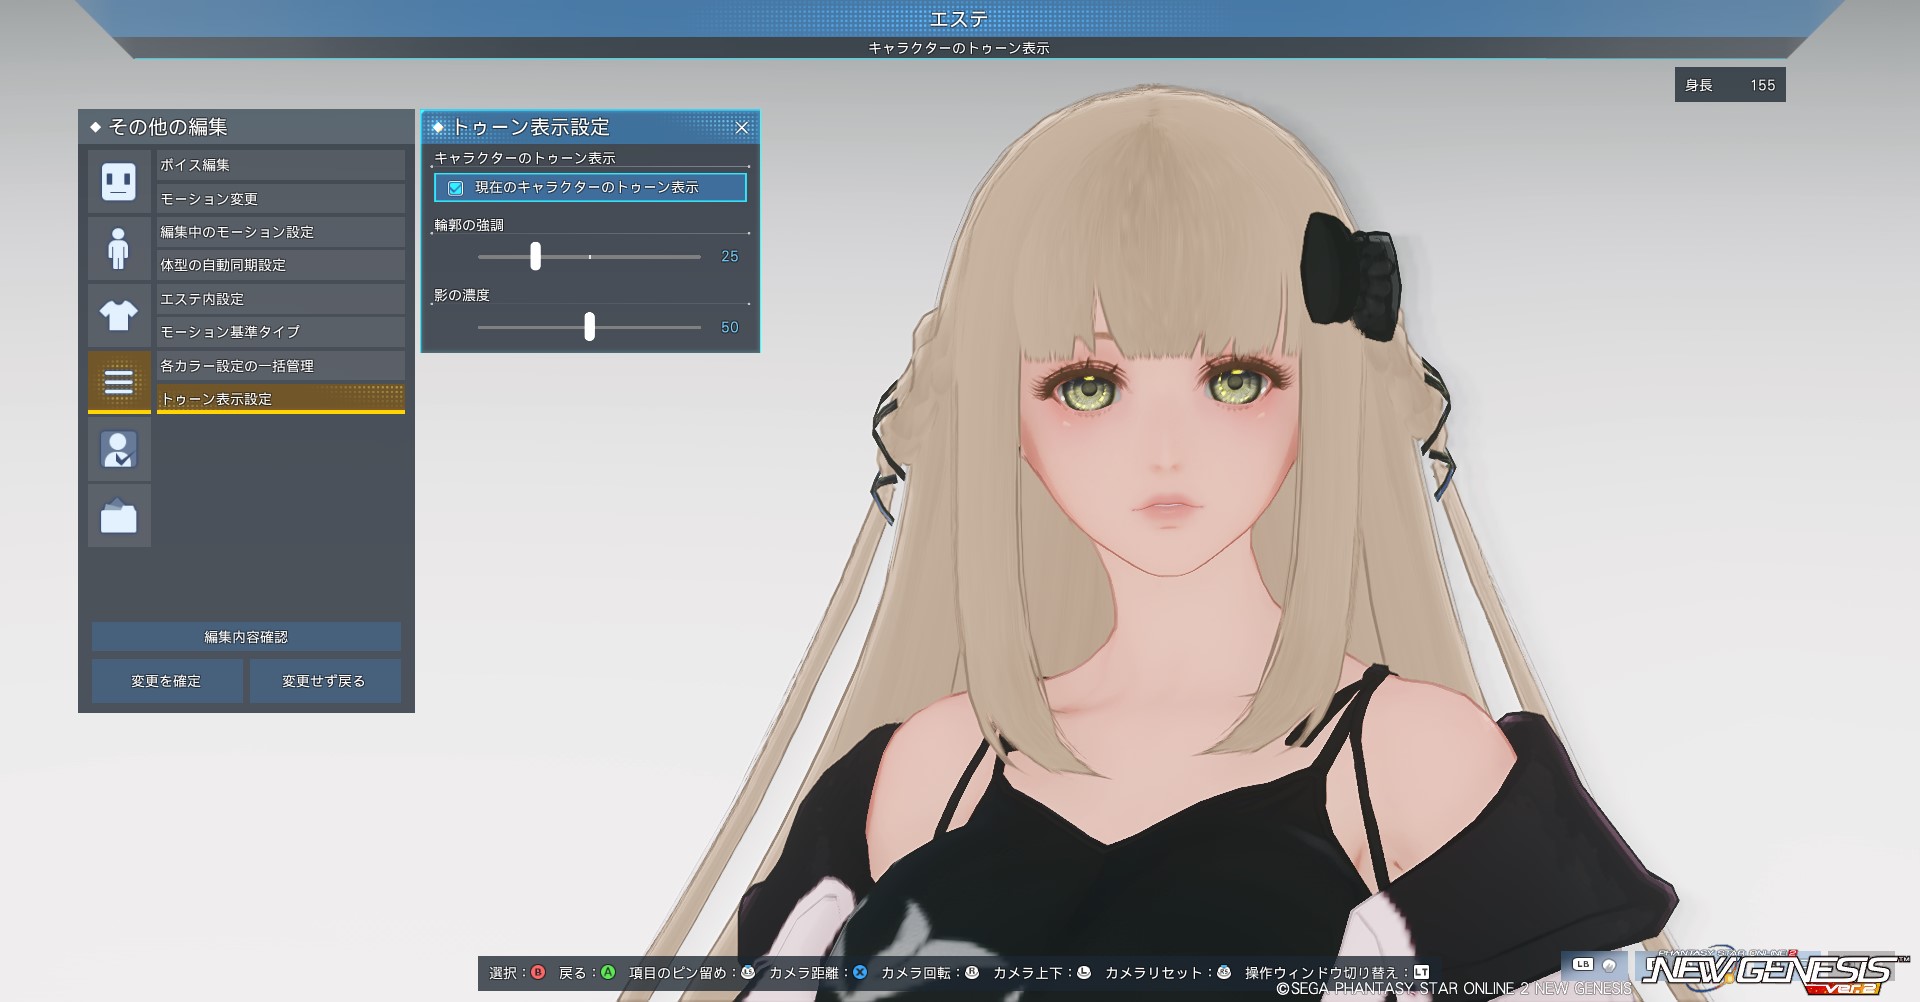Select the list settings category icon
Image resolution: width=1920 pixels, height=1002 pixels.
119,382
